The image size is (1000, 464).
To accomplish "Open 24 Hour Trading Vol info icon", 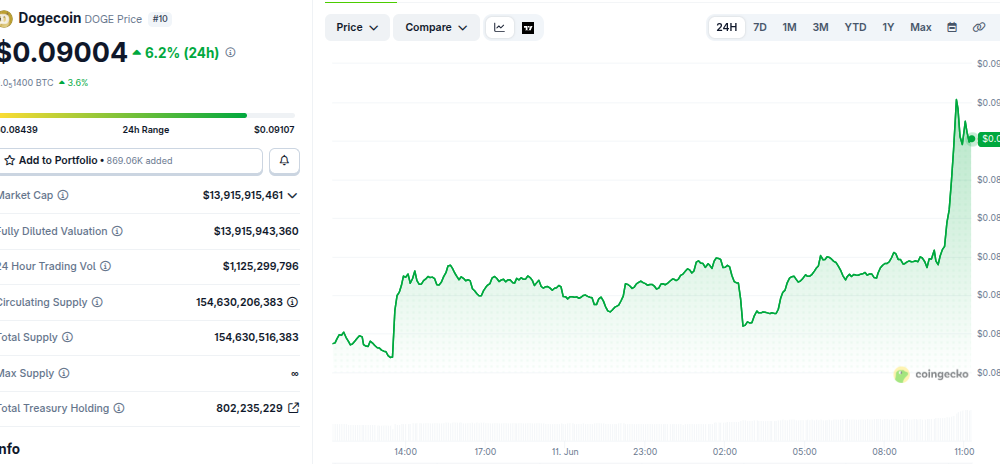I will click(106, 266).
